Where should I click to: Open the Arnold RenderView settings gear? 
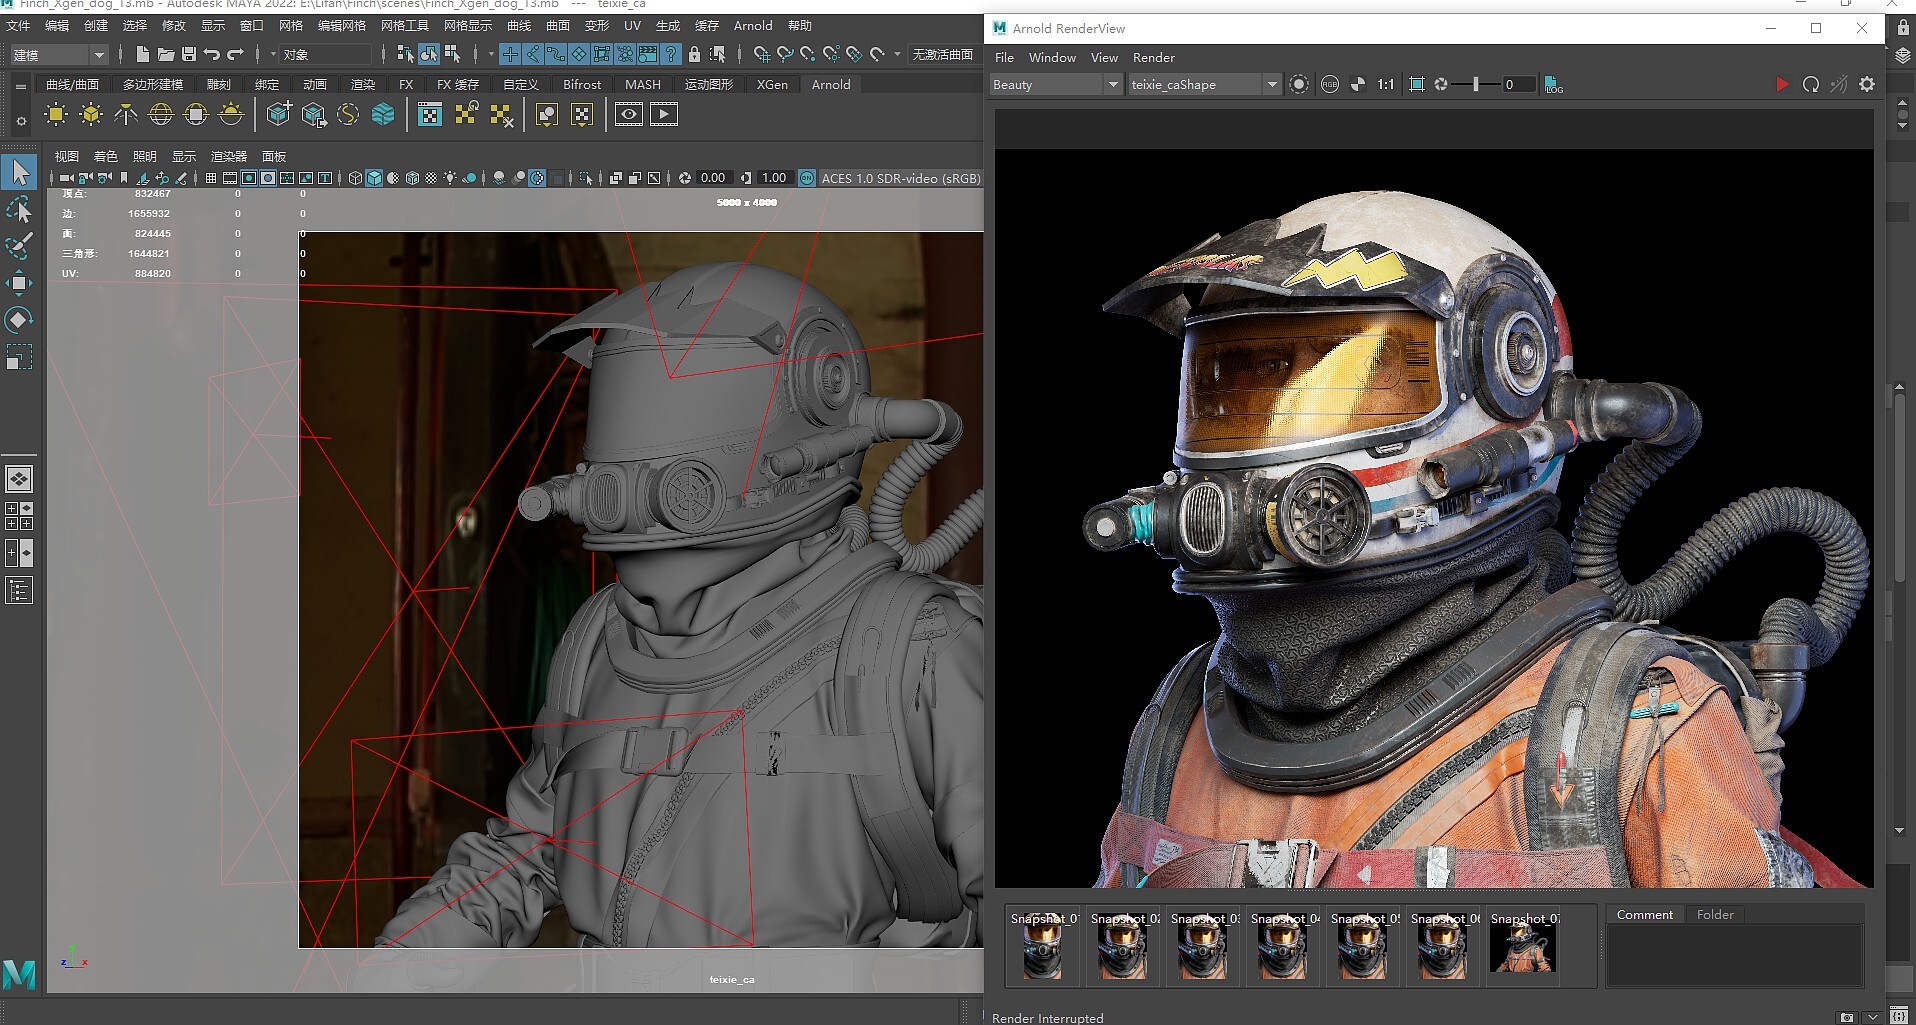(x=1866, y=85)
